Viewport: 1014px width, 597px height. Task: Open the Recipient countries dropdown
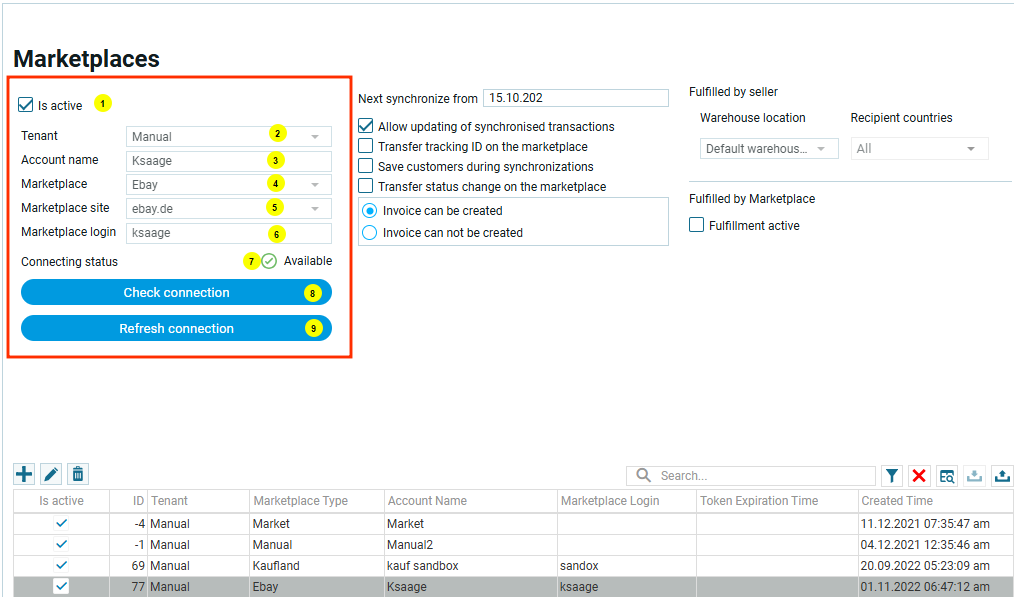click(x=919, y=149)
